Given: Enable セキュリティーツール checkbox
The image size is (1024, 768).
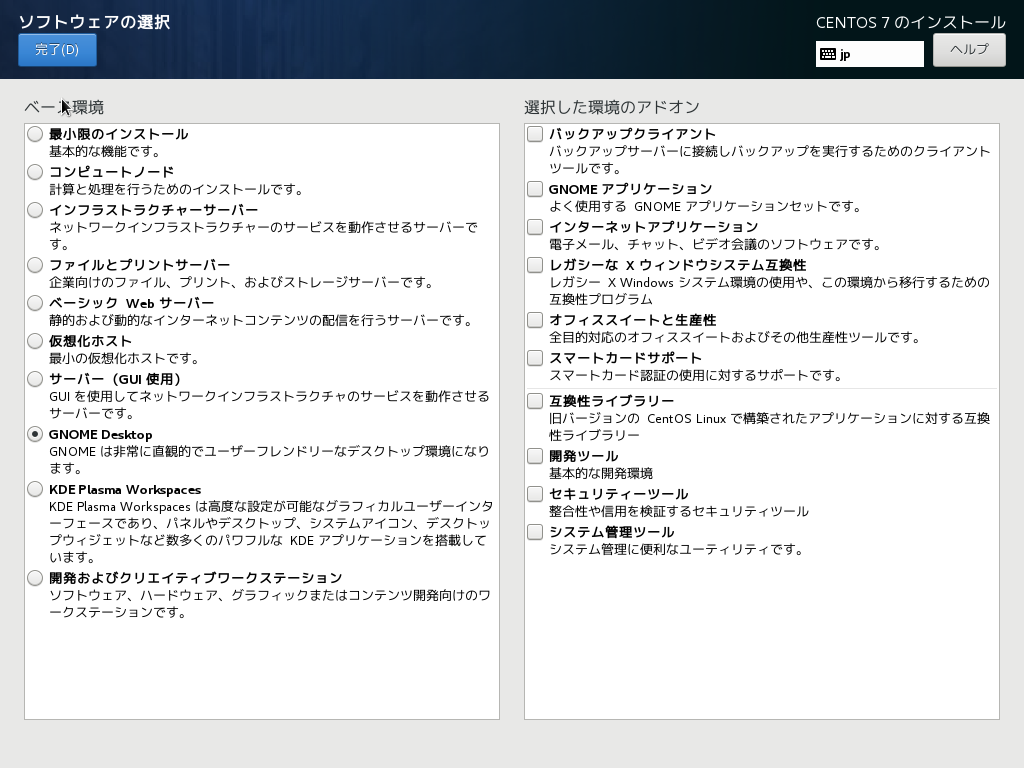Looking at the screenshot, I should (535, 494).
